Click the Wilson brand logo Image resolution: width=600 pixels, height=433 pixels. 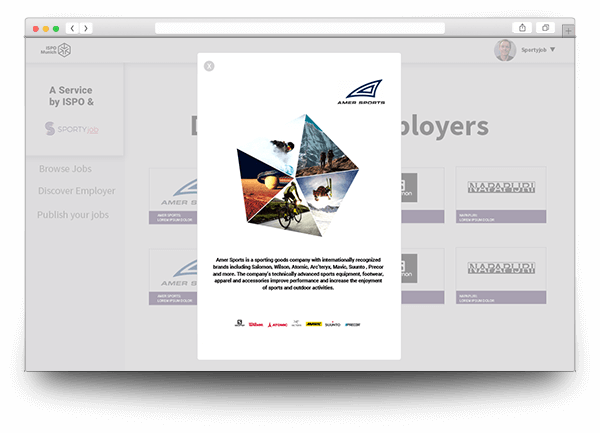[x=256, y=324]
